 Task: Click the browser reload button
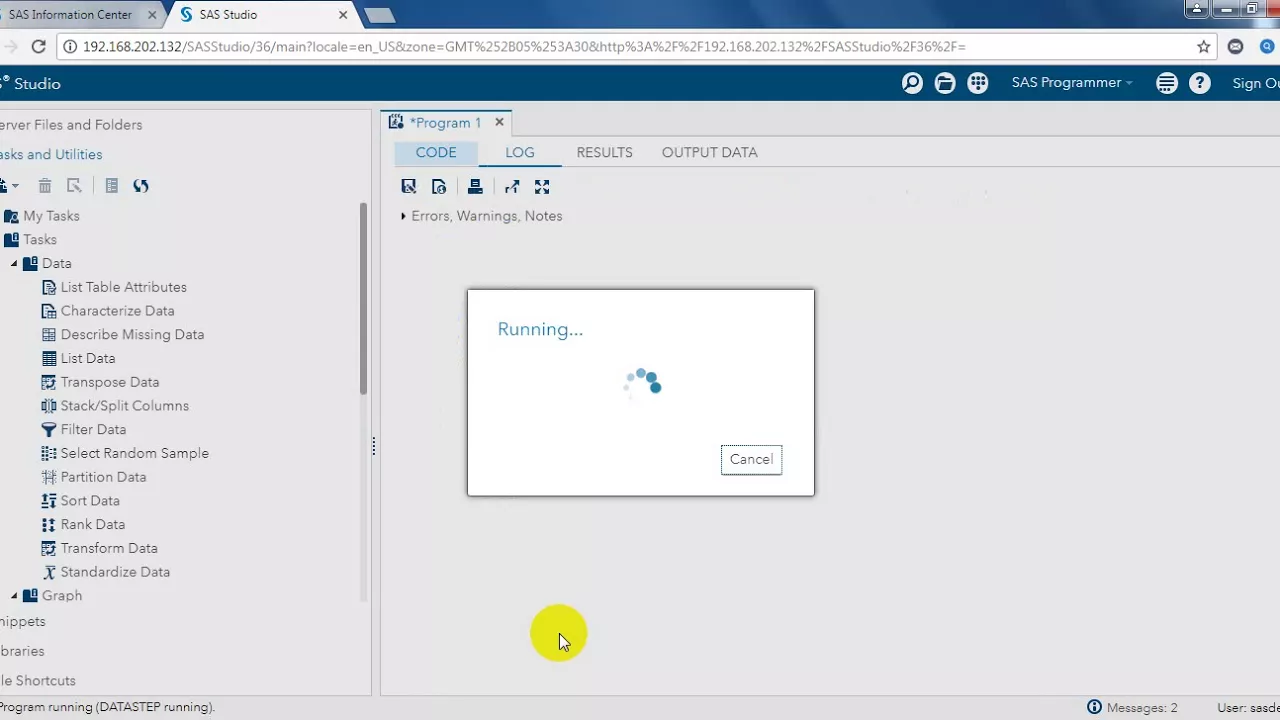(x=39, y=47)
